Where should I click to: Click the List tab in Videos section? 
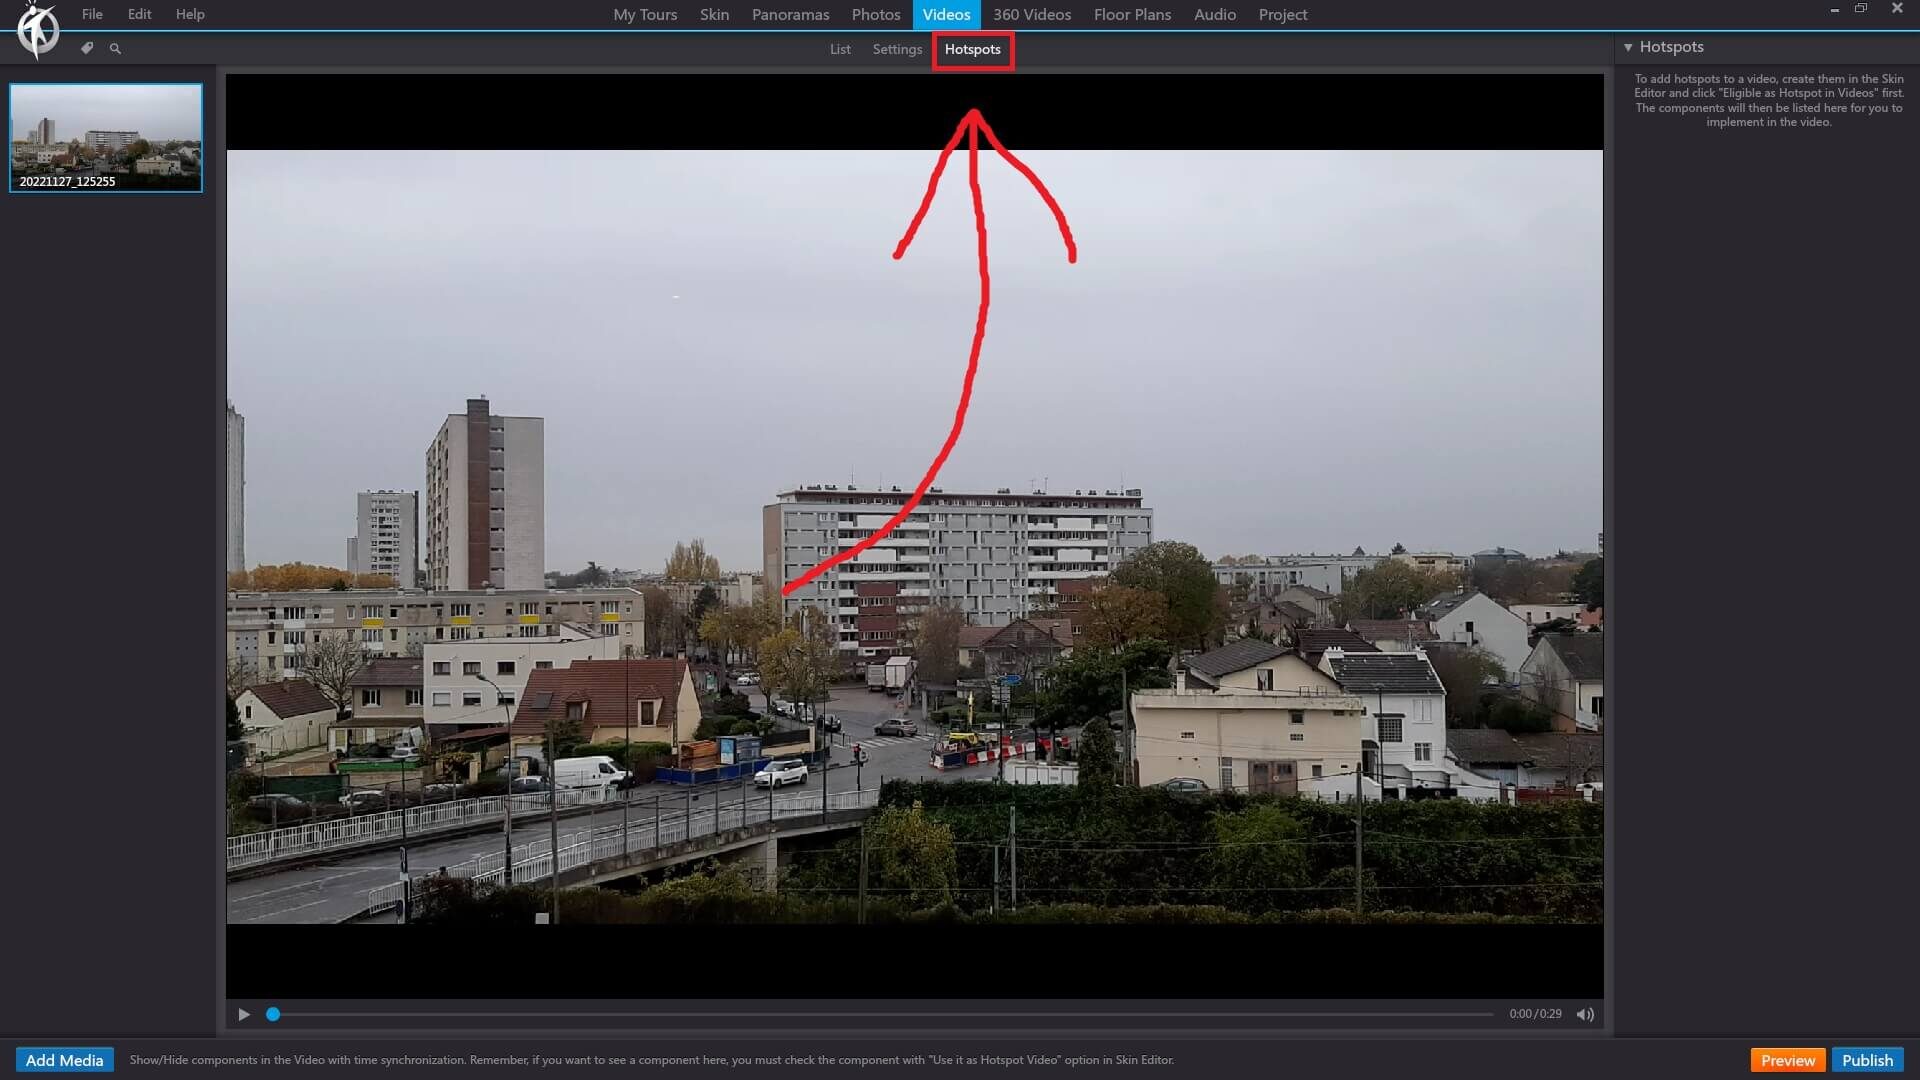[x=840, y=49]
